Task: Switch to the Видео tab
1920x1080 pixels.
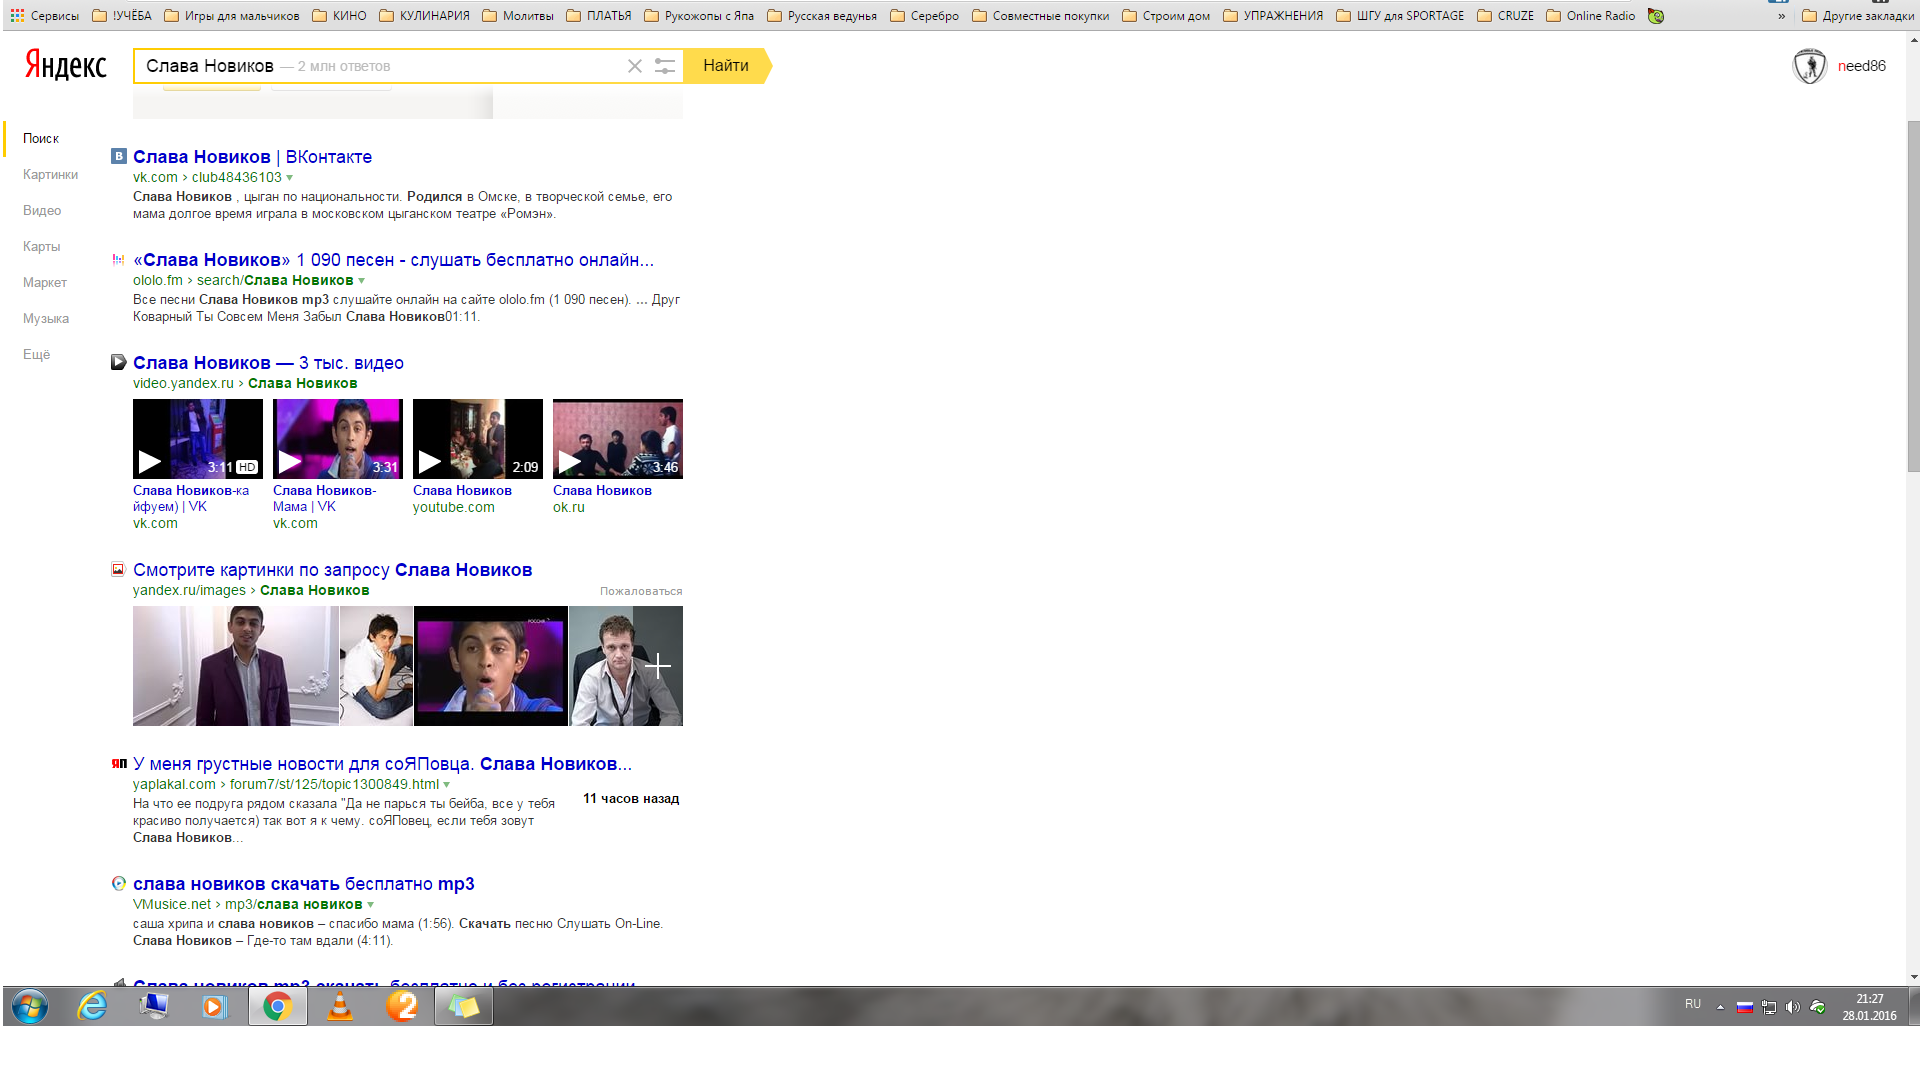Action: pos(42,210)
